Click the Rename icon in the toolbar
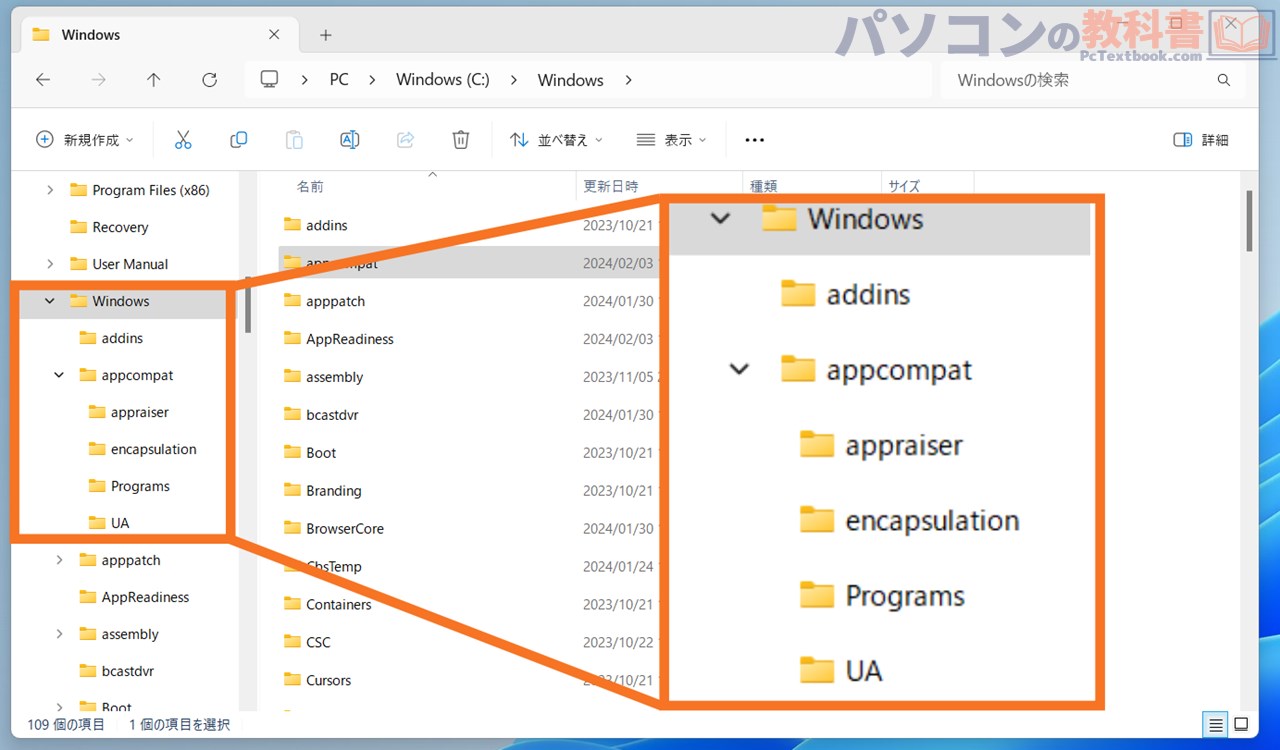Viewport: 1280px width, 750px height. pos(349,139)
